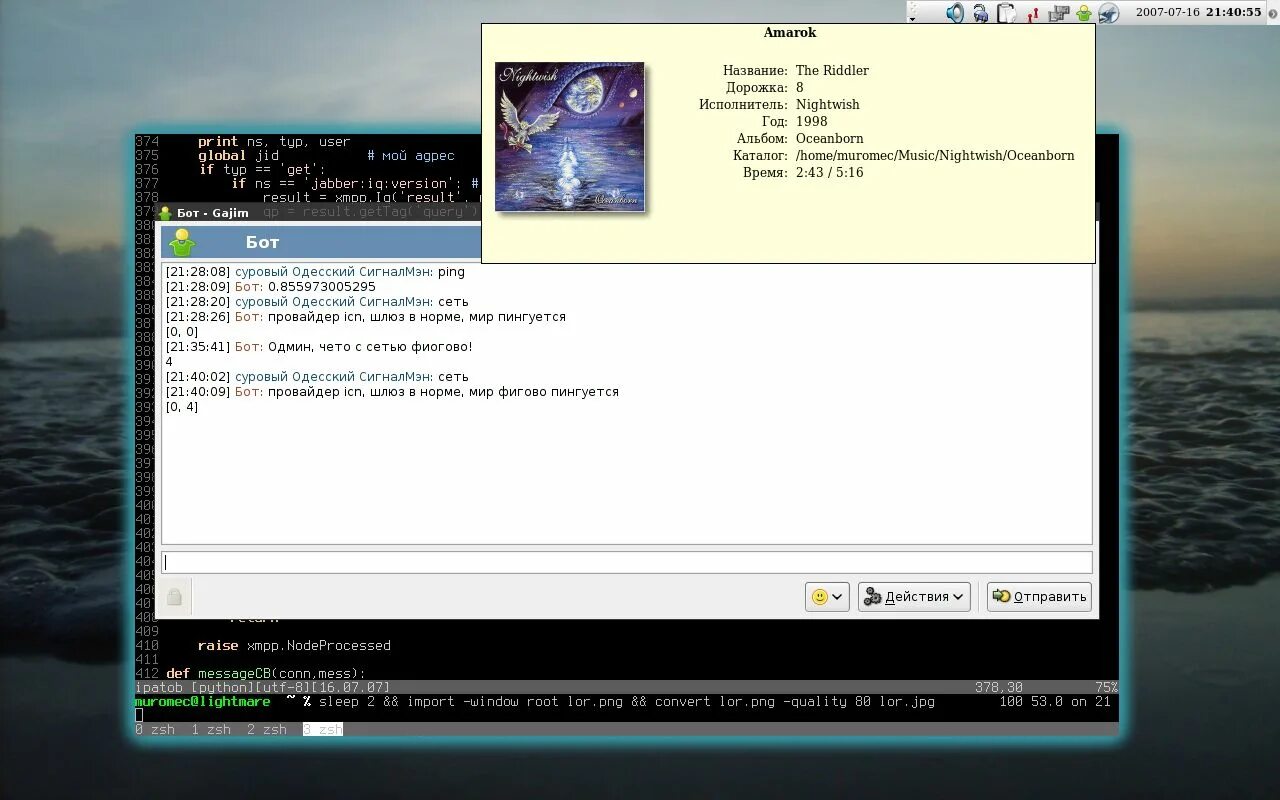The height and width of the screenshot is (800, 1280).
Task: Click 'The Riddler' track title in Amarok
Action: 832,71
